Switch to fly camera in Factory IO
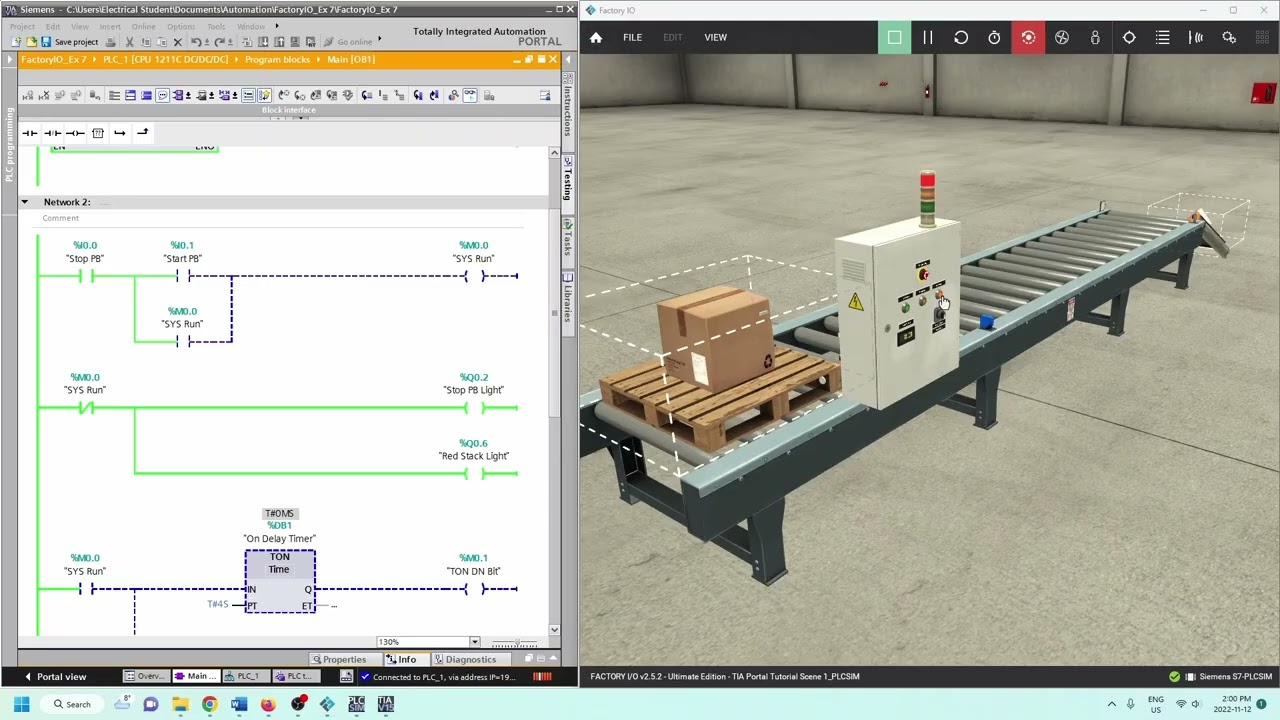The height and width of the screenshot is (720, 1280). (x=1062, y=38)
